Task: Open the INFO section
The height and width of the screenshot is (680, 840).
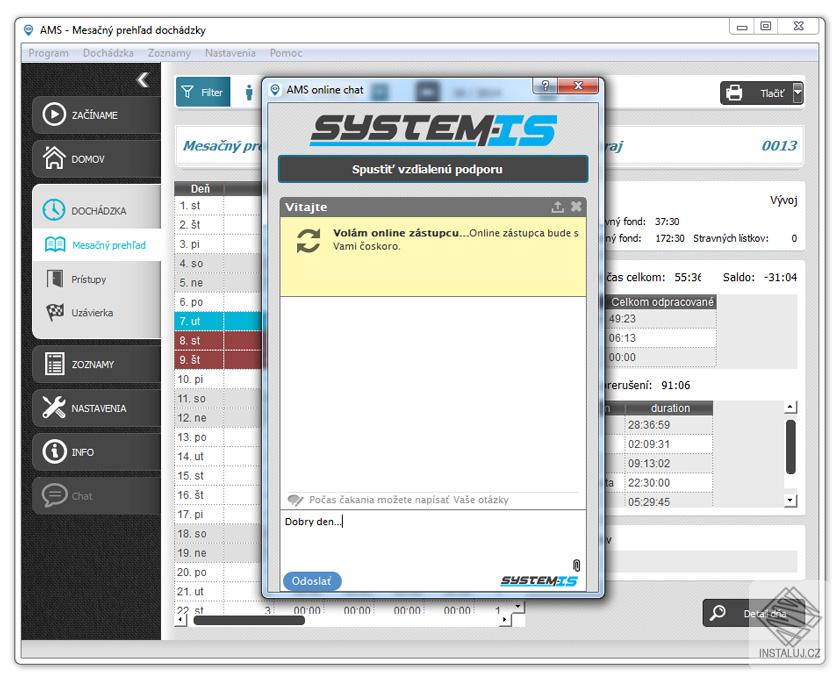Action: pyautogui.click(x=96, y=452)
